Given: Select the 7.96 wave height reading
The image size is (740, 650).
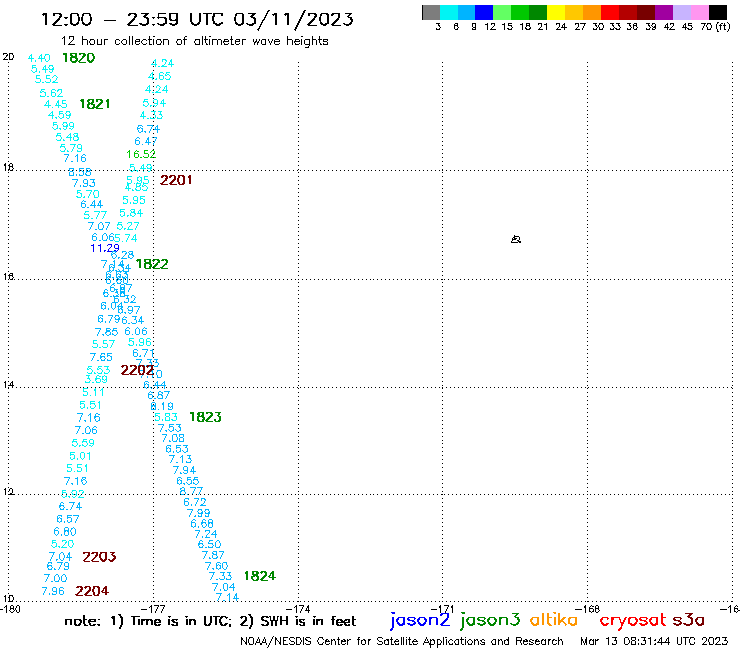Looking at the screenshot, I should (53, 591).
